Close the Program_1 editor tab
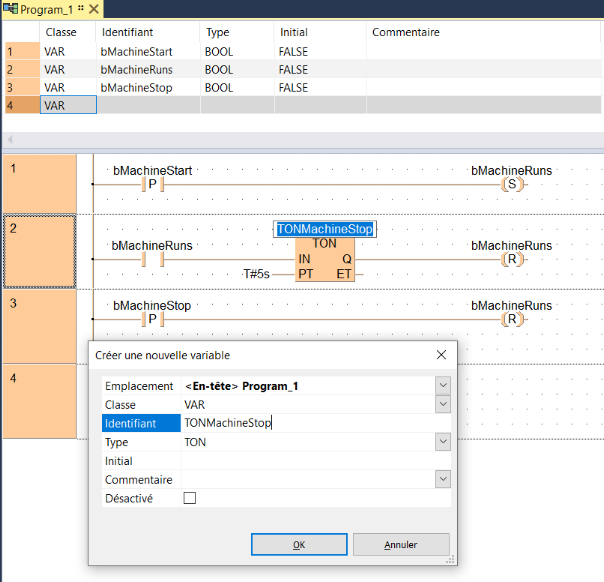 click(94, 9)
